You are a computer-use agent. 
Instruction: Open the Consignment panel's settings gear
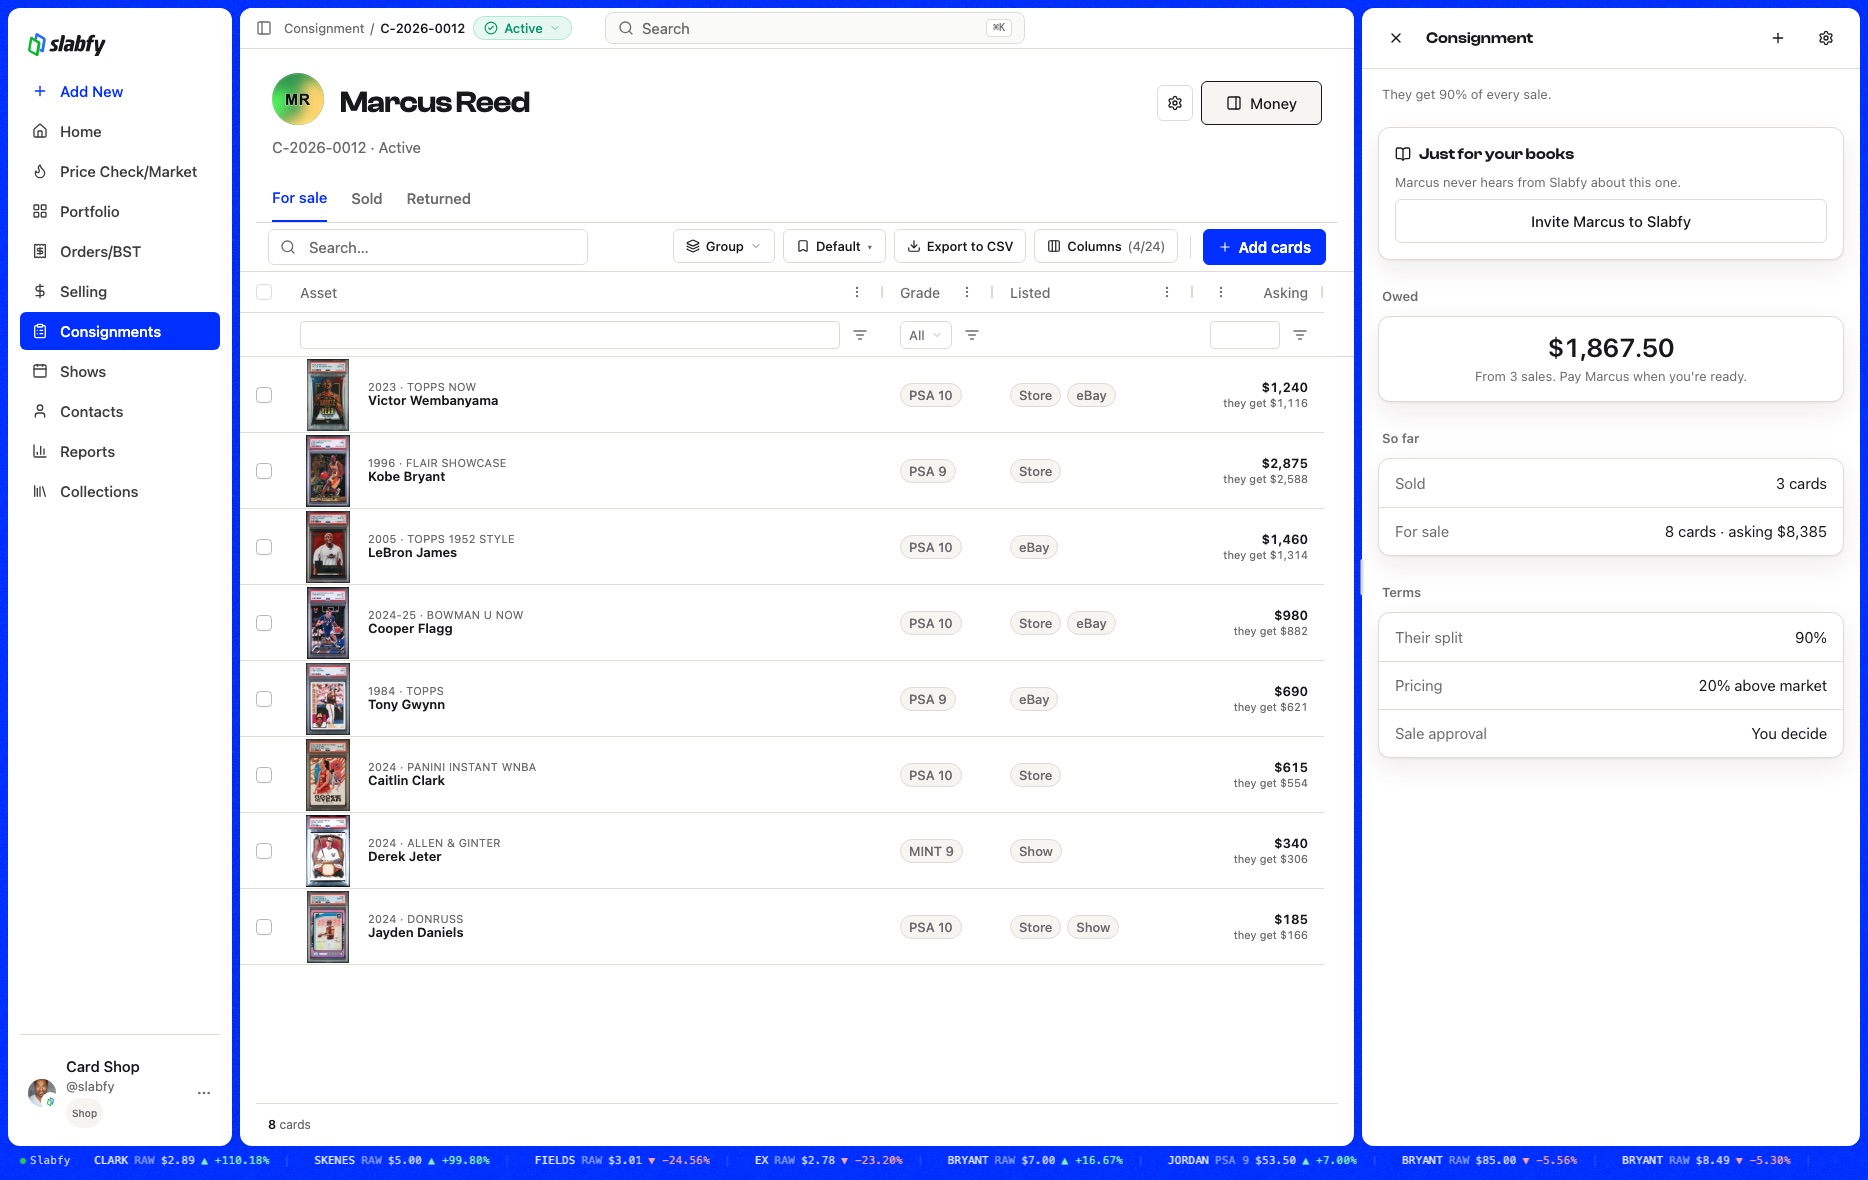[x=1826, y=38]
